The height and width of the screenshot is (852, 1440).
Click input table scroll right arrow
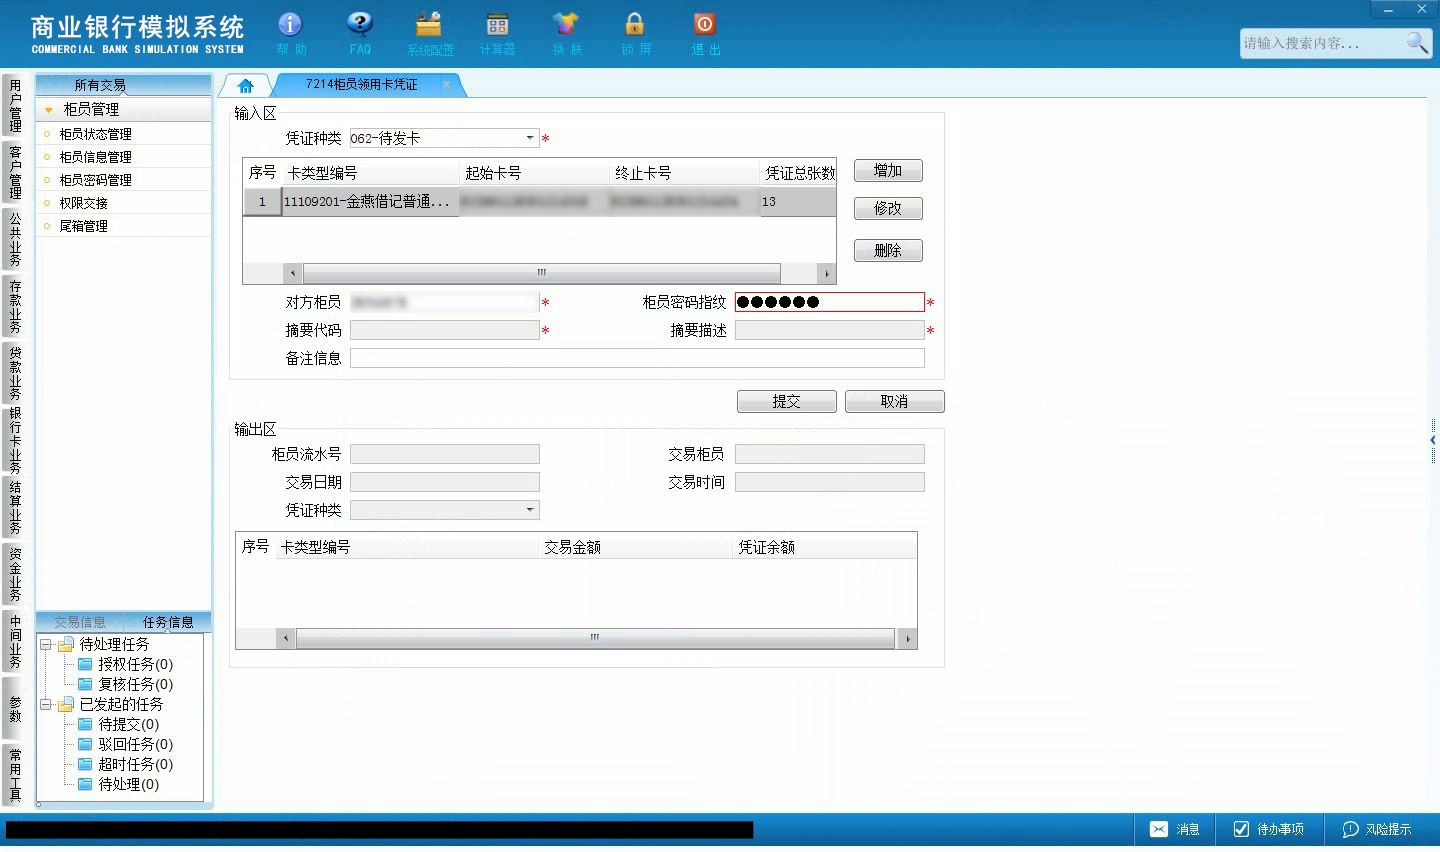coord(826,273)
